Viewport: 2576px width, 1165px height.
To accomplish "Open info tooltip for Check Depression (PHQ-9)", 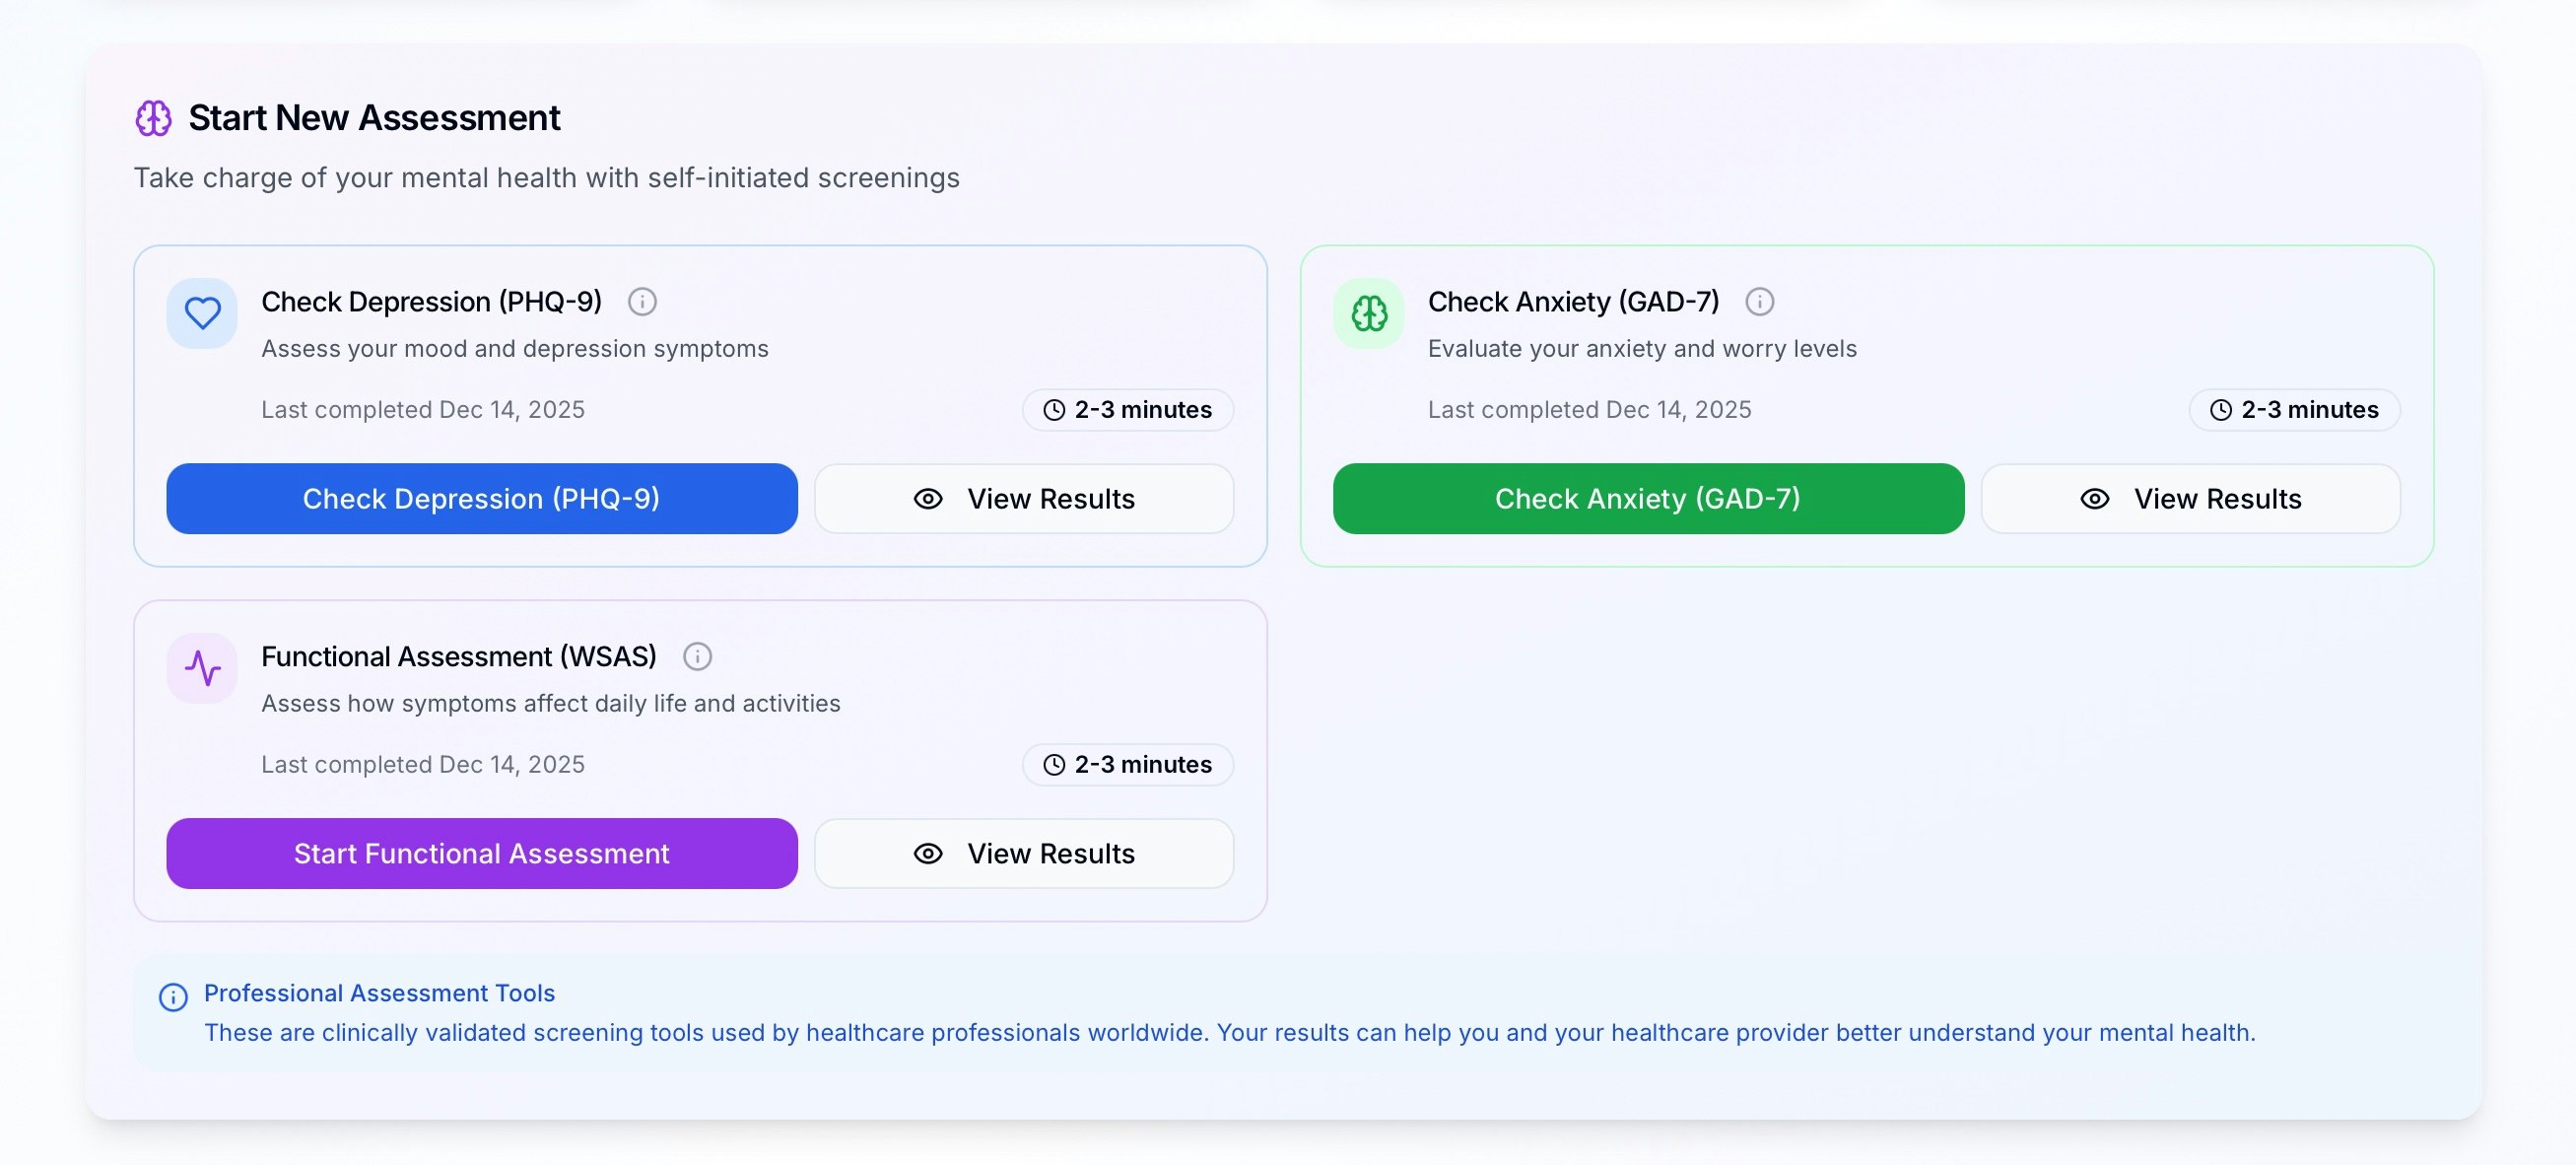I will point(642,301).
